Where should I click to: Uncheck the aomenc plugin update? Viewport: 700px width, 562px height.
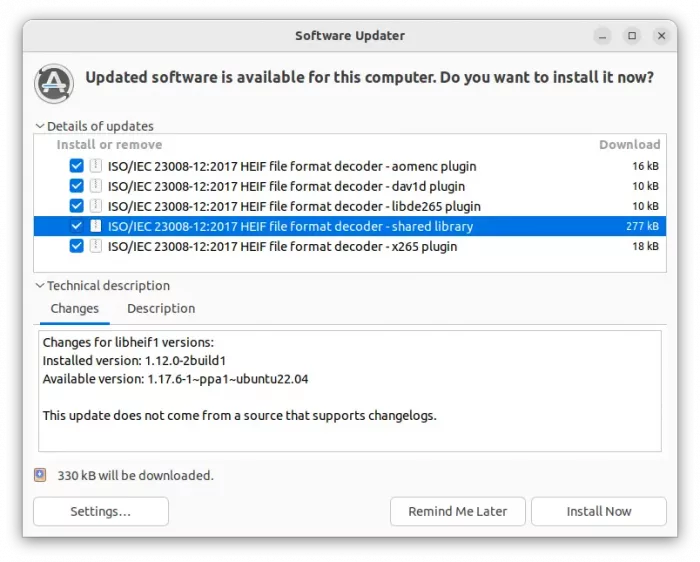point(77,166)
